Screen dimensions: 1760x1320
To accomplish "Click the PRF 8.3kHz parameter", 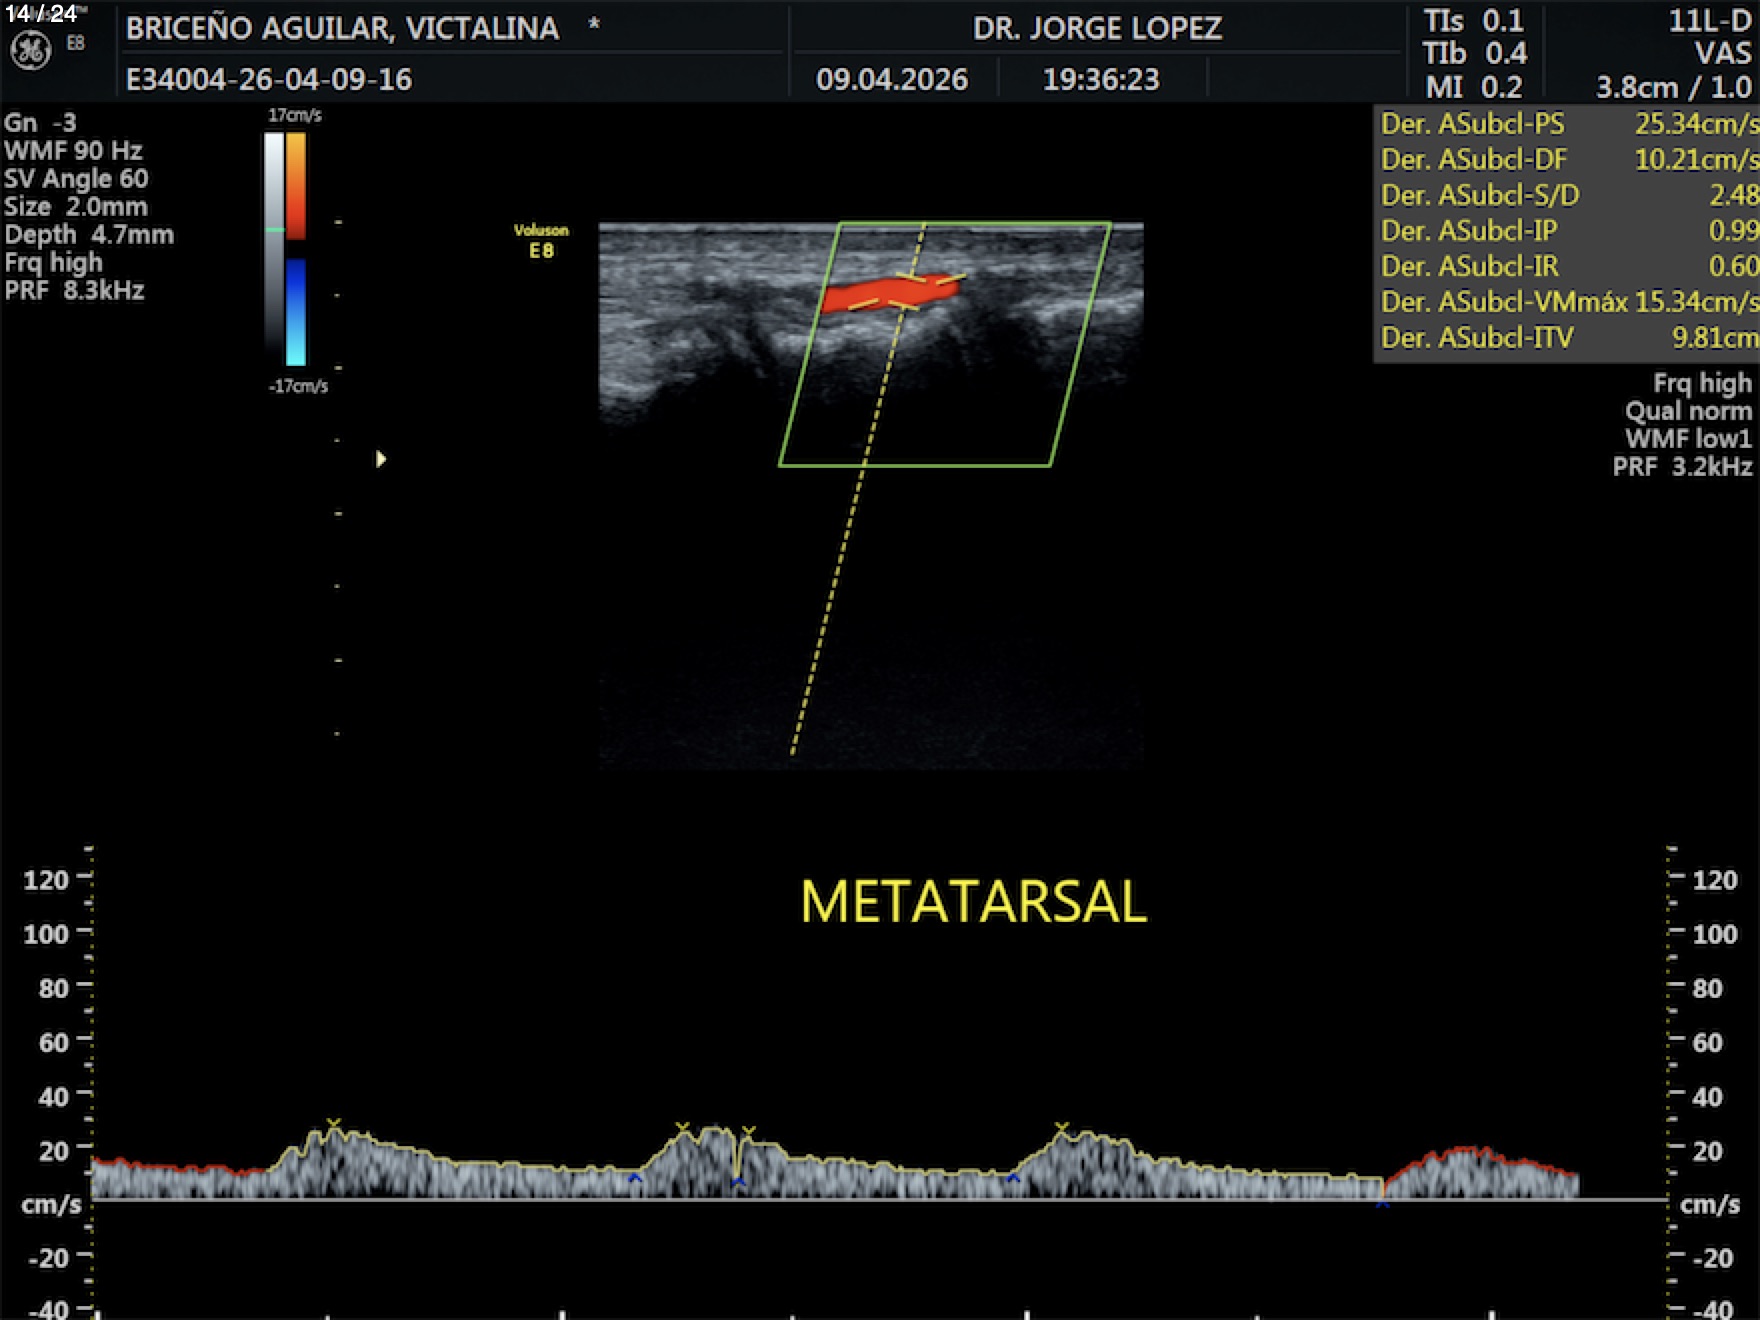I will [x=75, y=291].
